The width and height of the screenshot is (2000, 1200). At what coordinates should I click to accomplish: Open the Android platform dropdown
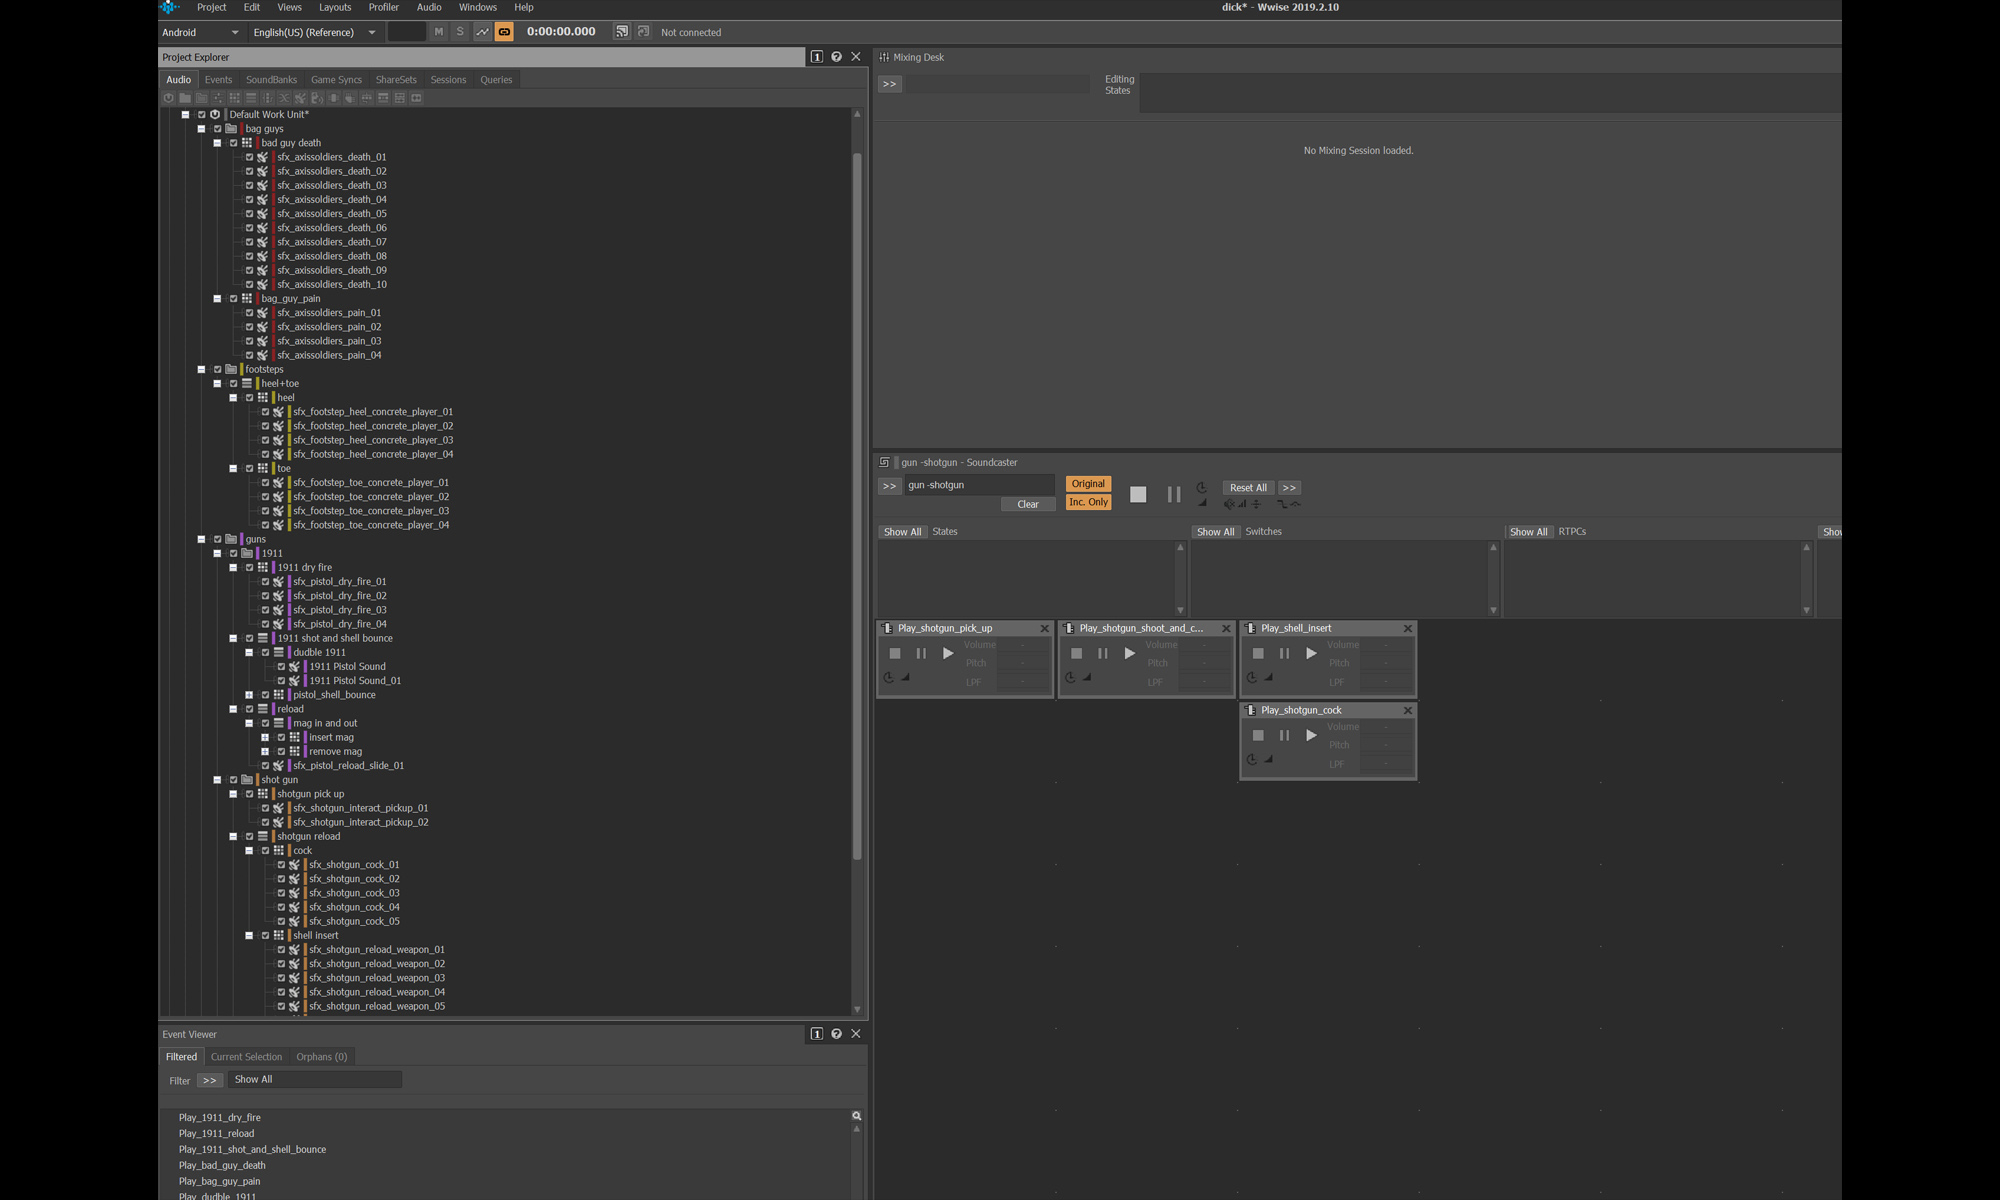click(201, 32)
